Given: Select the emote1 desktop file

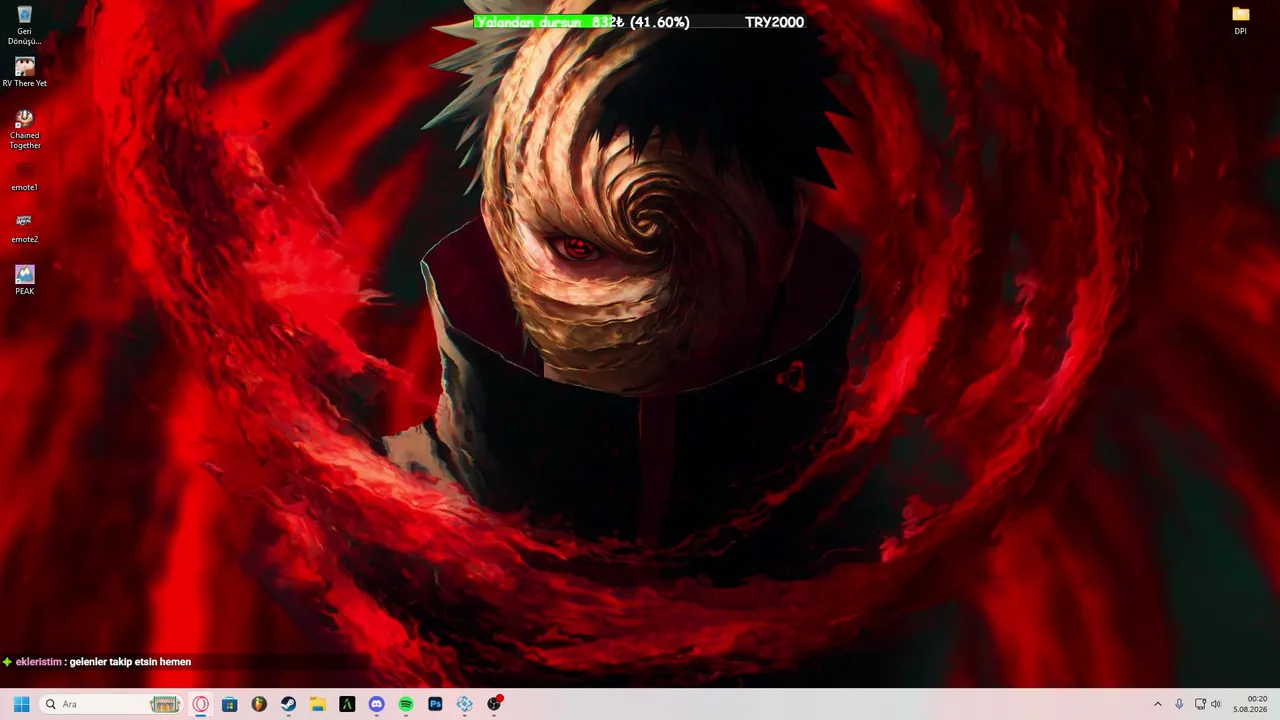Looking at the screenshot, I should [x=25, y=176].
